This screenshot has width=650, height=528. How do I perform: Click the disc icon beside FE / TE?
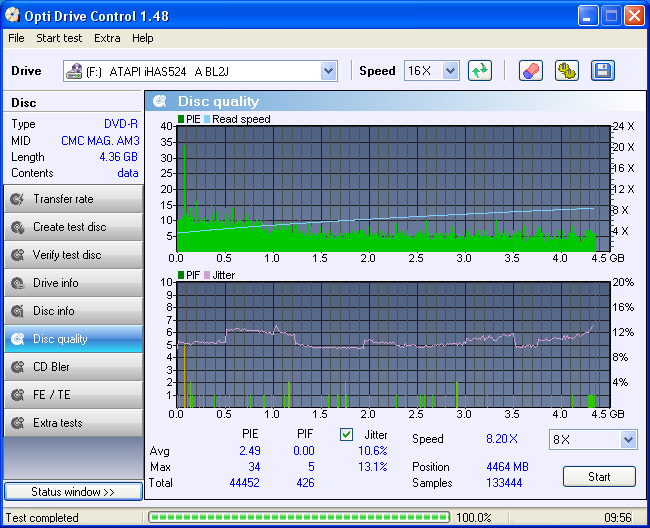click(17, 395)
